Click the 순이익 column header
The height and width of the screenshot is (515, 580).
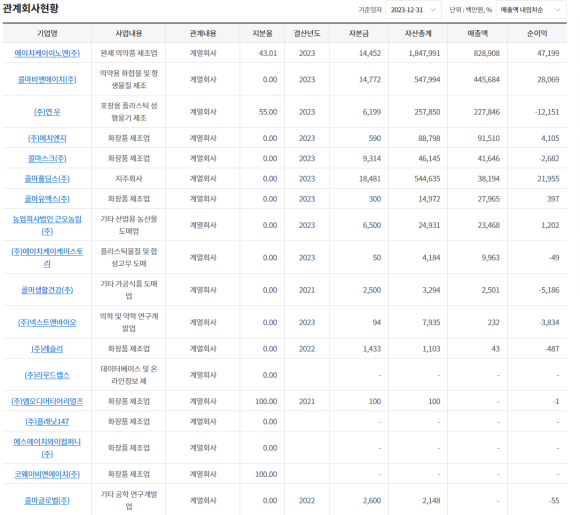[537, 33]
